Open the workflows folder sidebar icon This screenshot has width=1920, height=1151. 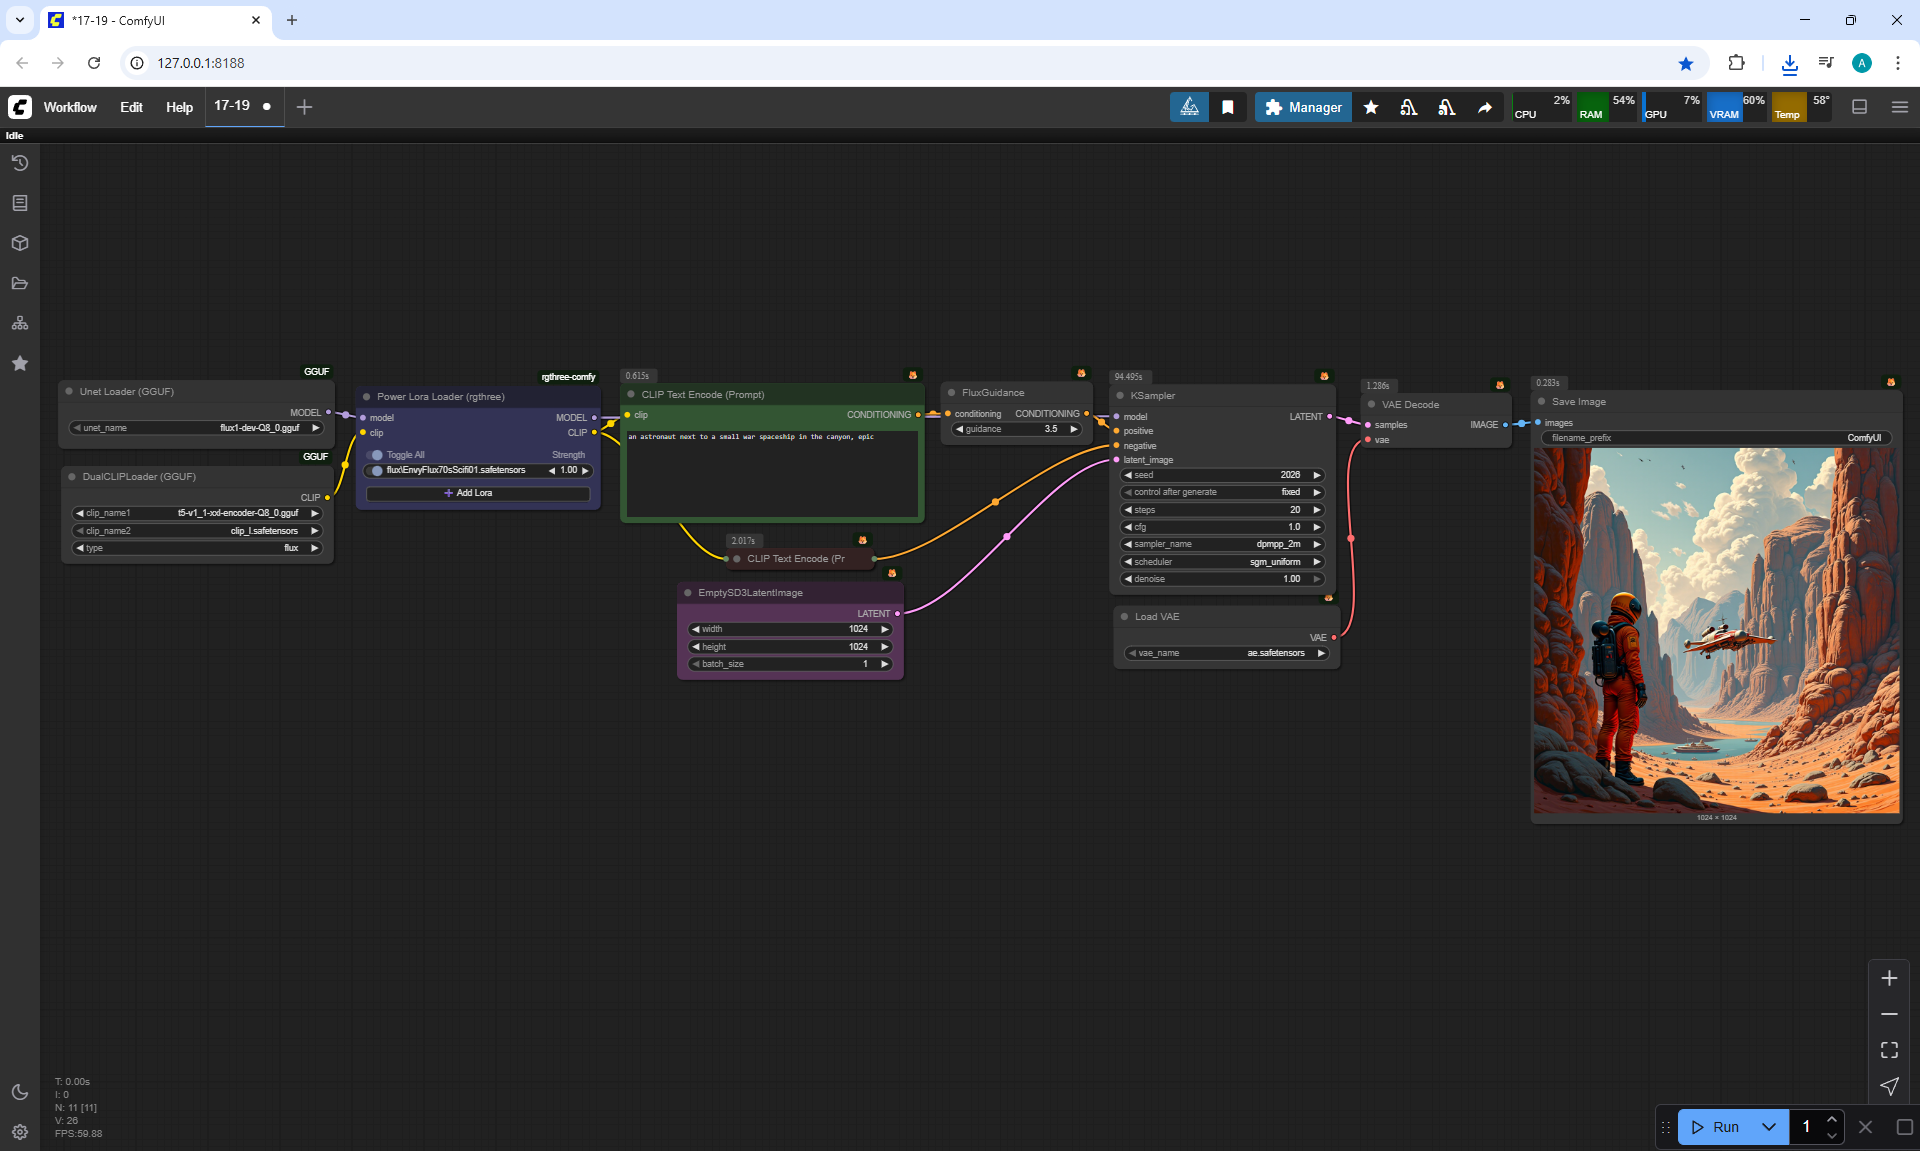20,283
